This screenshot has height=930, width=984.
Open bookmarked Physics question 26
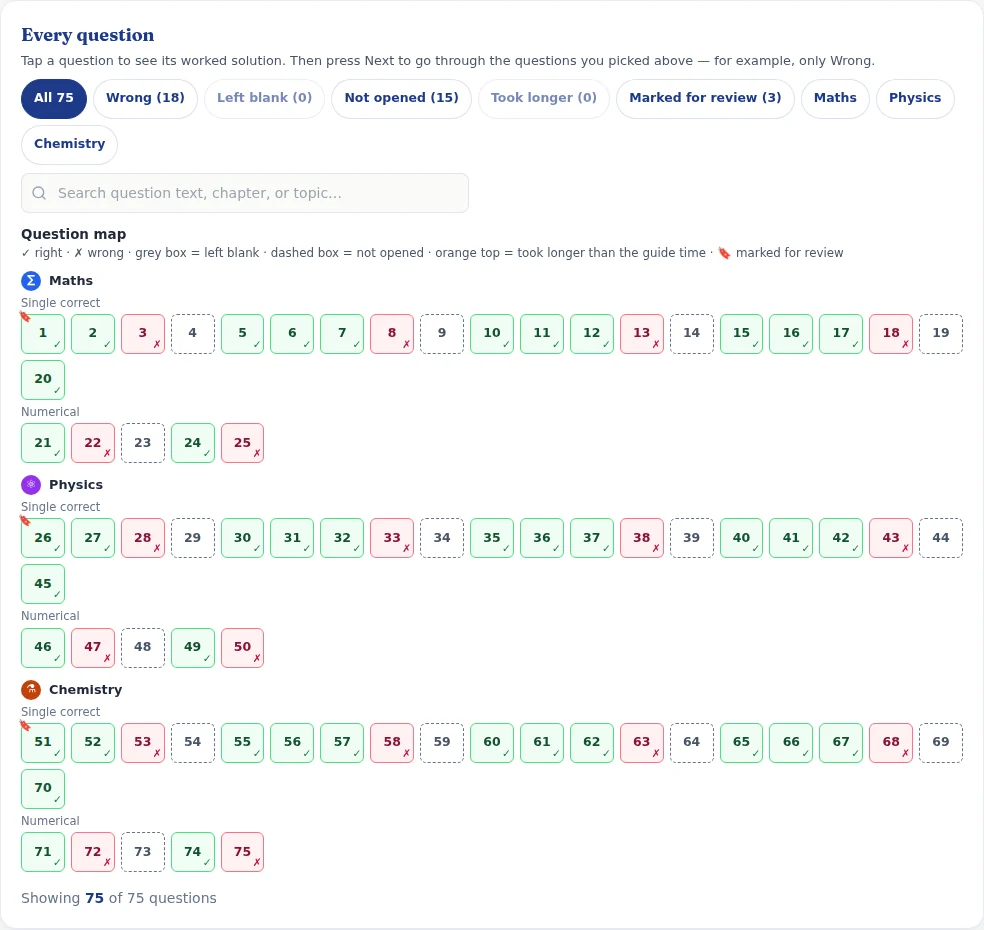tap(43, 538)
